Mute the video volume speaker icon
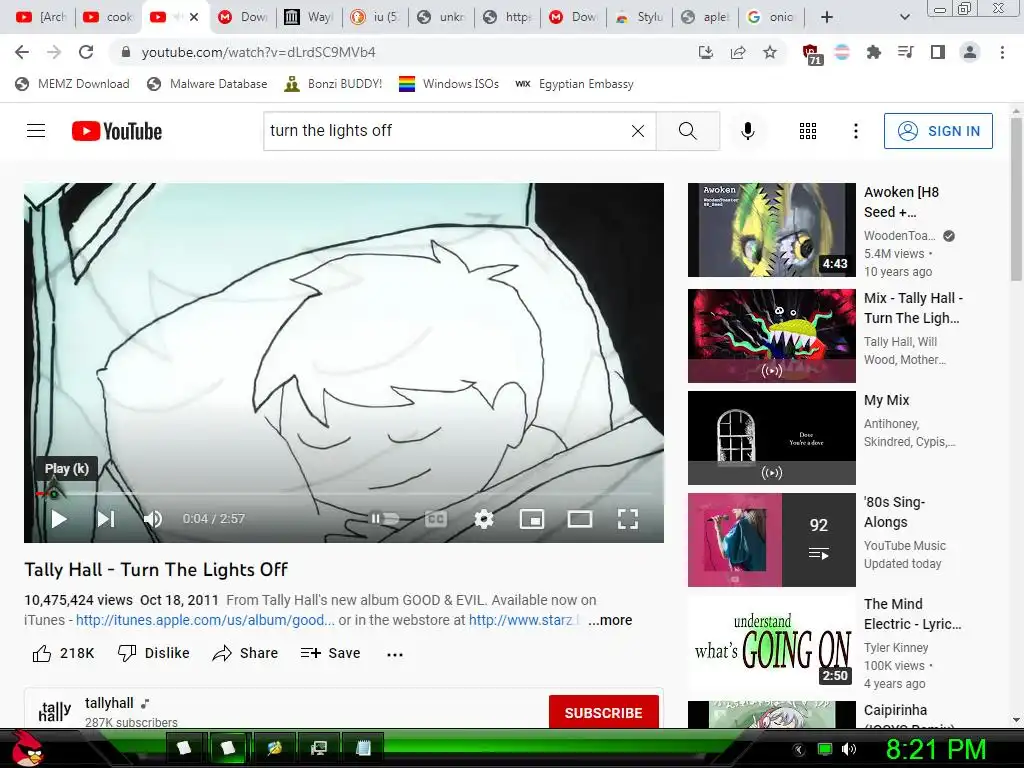Screen dimensions: 1024x768 pos(153,519)
